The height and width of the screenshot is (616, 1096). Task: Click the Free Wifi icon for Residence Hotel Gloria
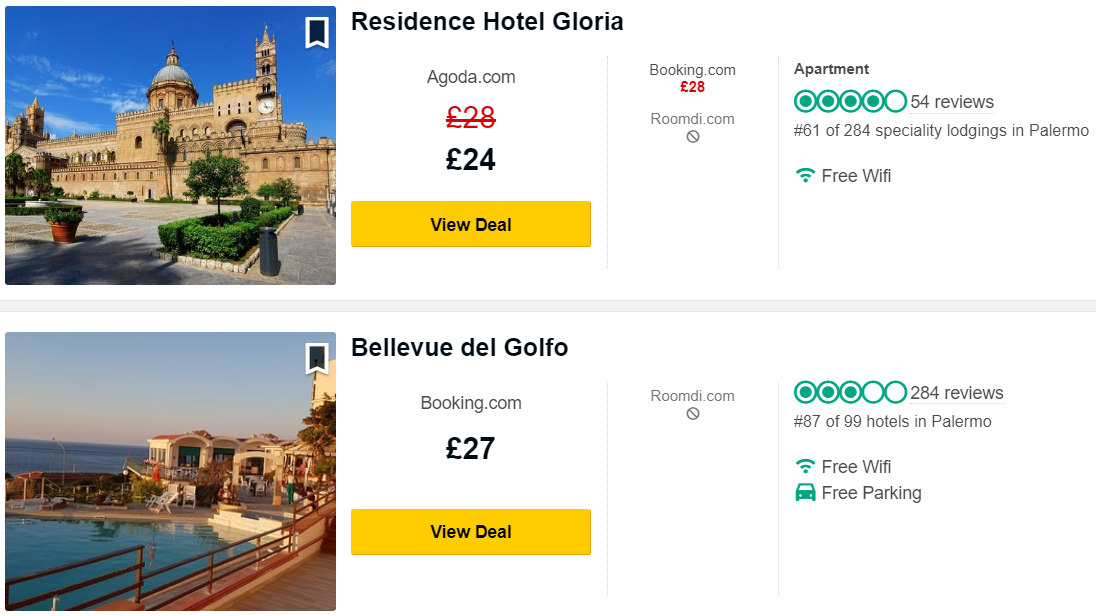pos(805,176)
